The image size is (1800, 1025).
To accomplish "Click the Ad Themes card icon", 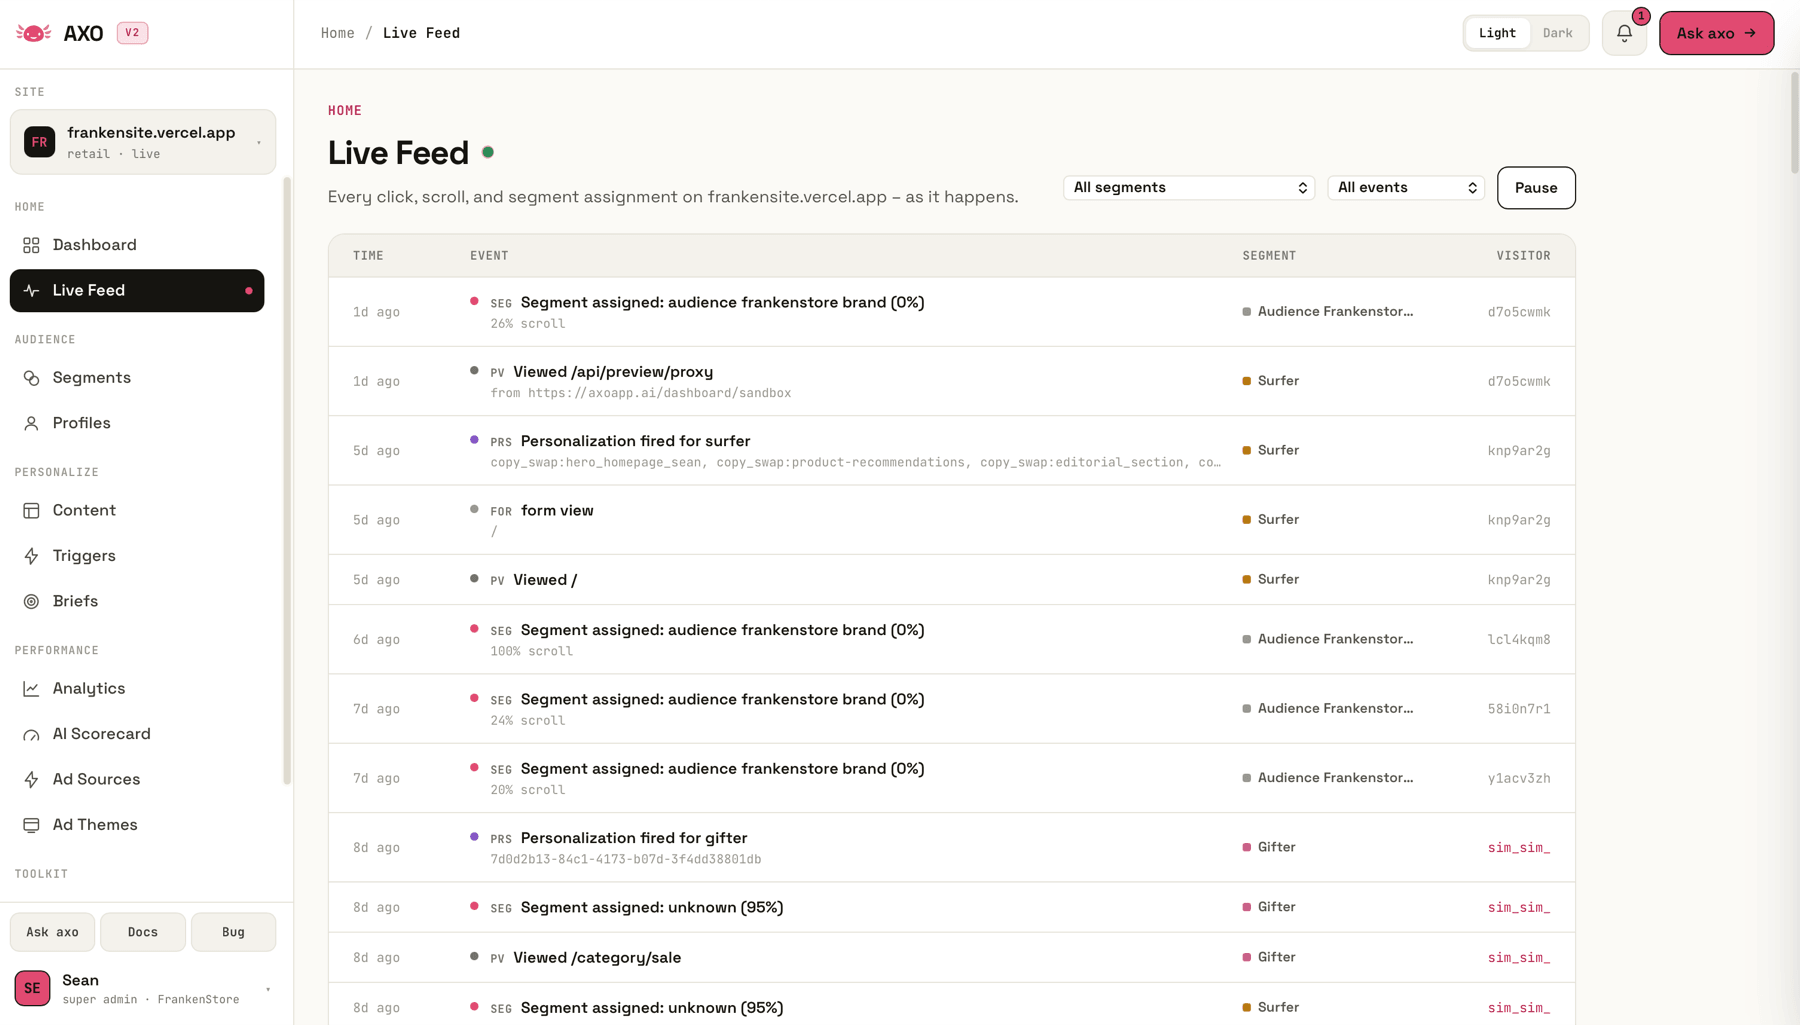I will click(x=32, y=825).
